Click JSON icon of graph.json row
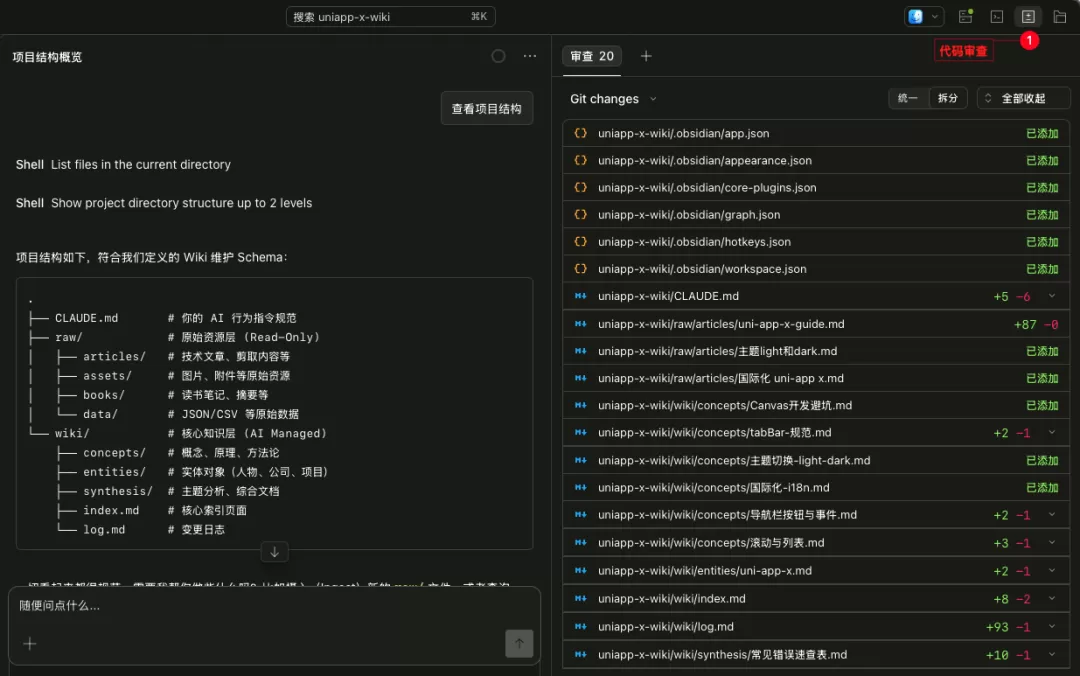 pos(581,215)
